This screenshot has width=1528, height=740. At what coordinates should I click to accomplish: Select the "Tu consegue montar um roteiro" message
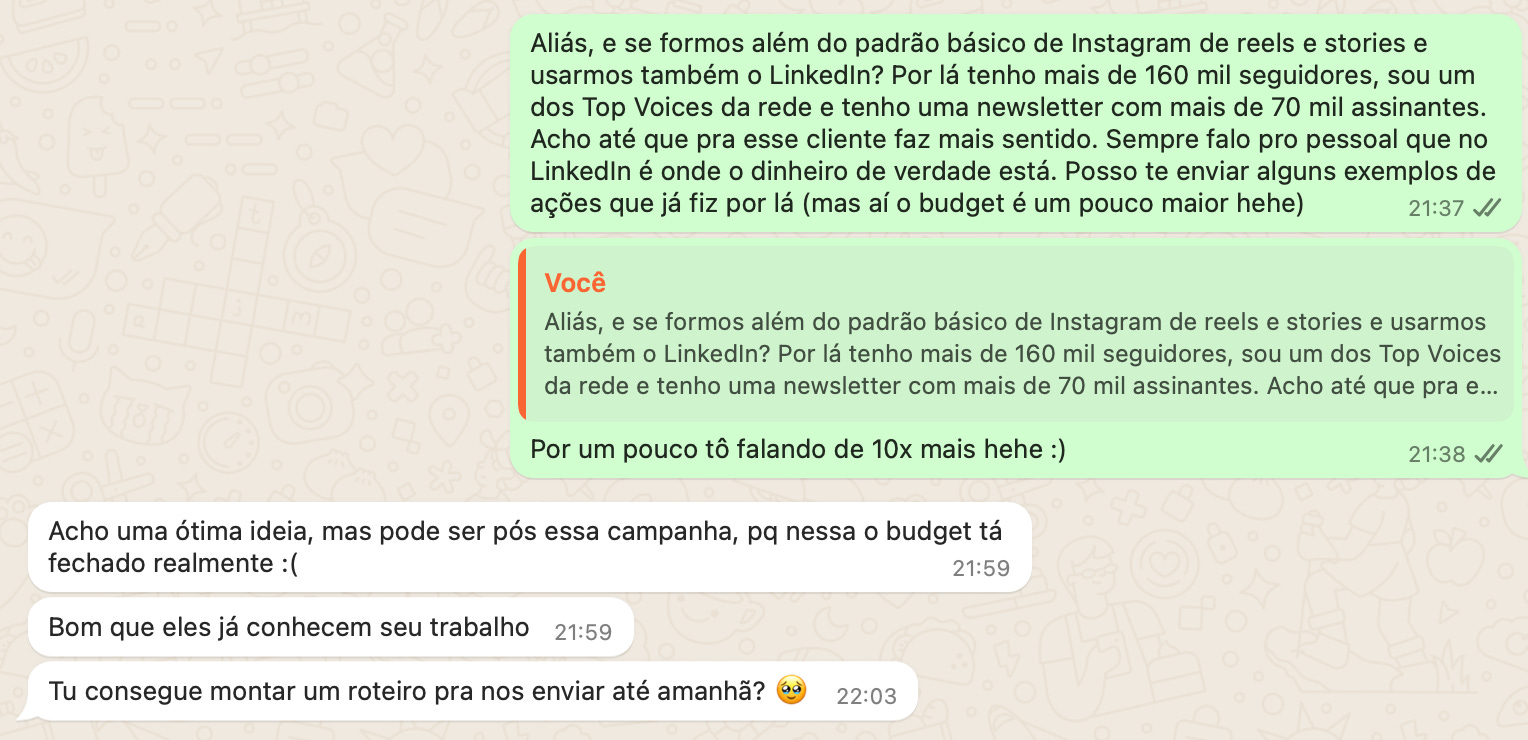point(470,691)
